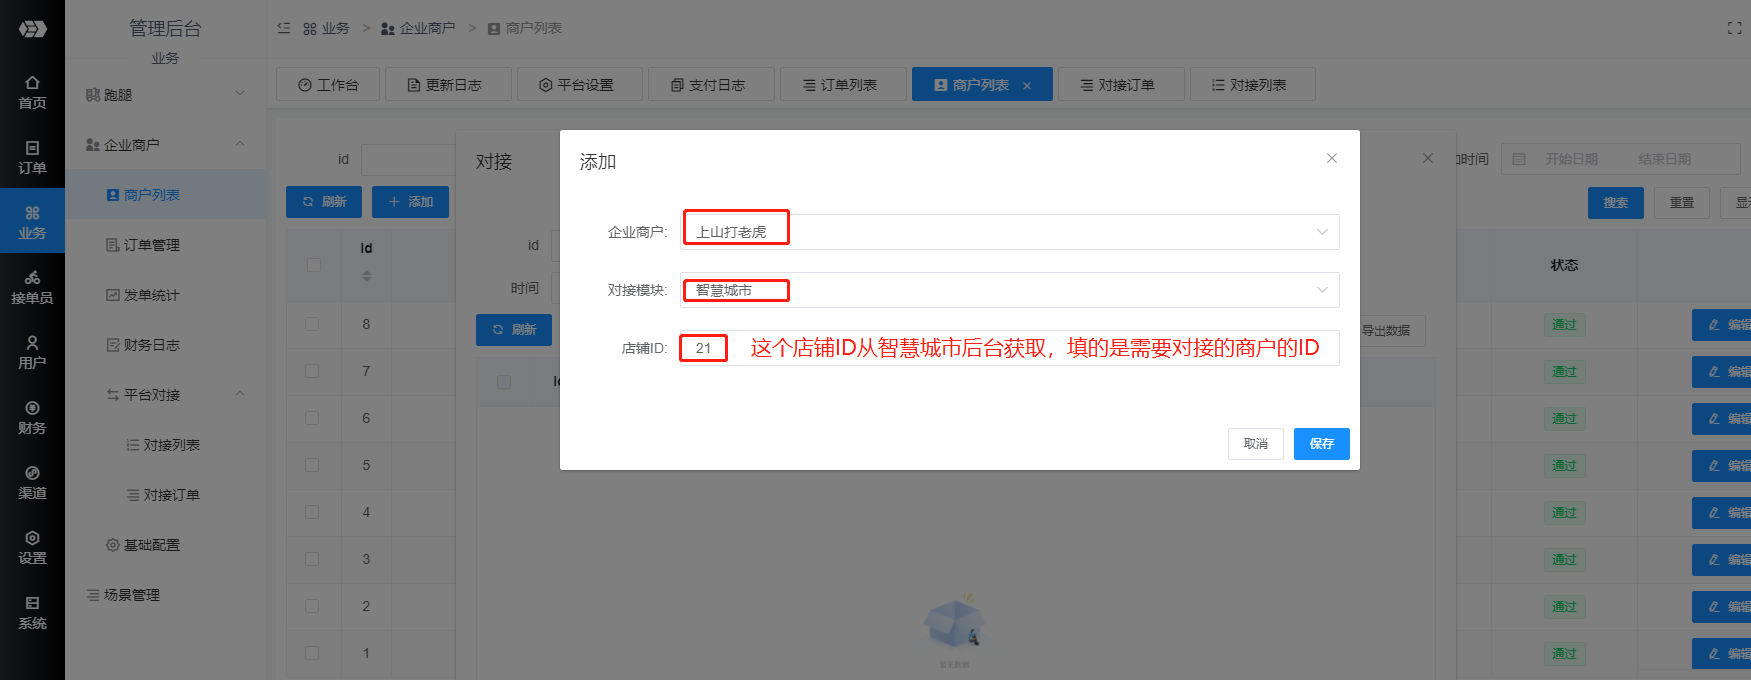Image resolution: width=1751 pixels, height=680 pixels.
Task: Click the 结束日期 date input
Action: click(x=1664, y=159)
